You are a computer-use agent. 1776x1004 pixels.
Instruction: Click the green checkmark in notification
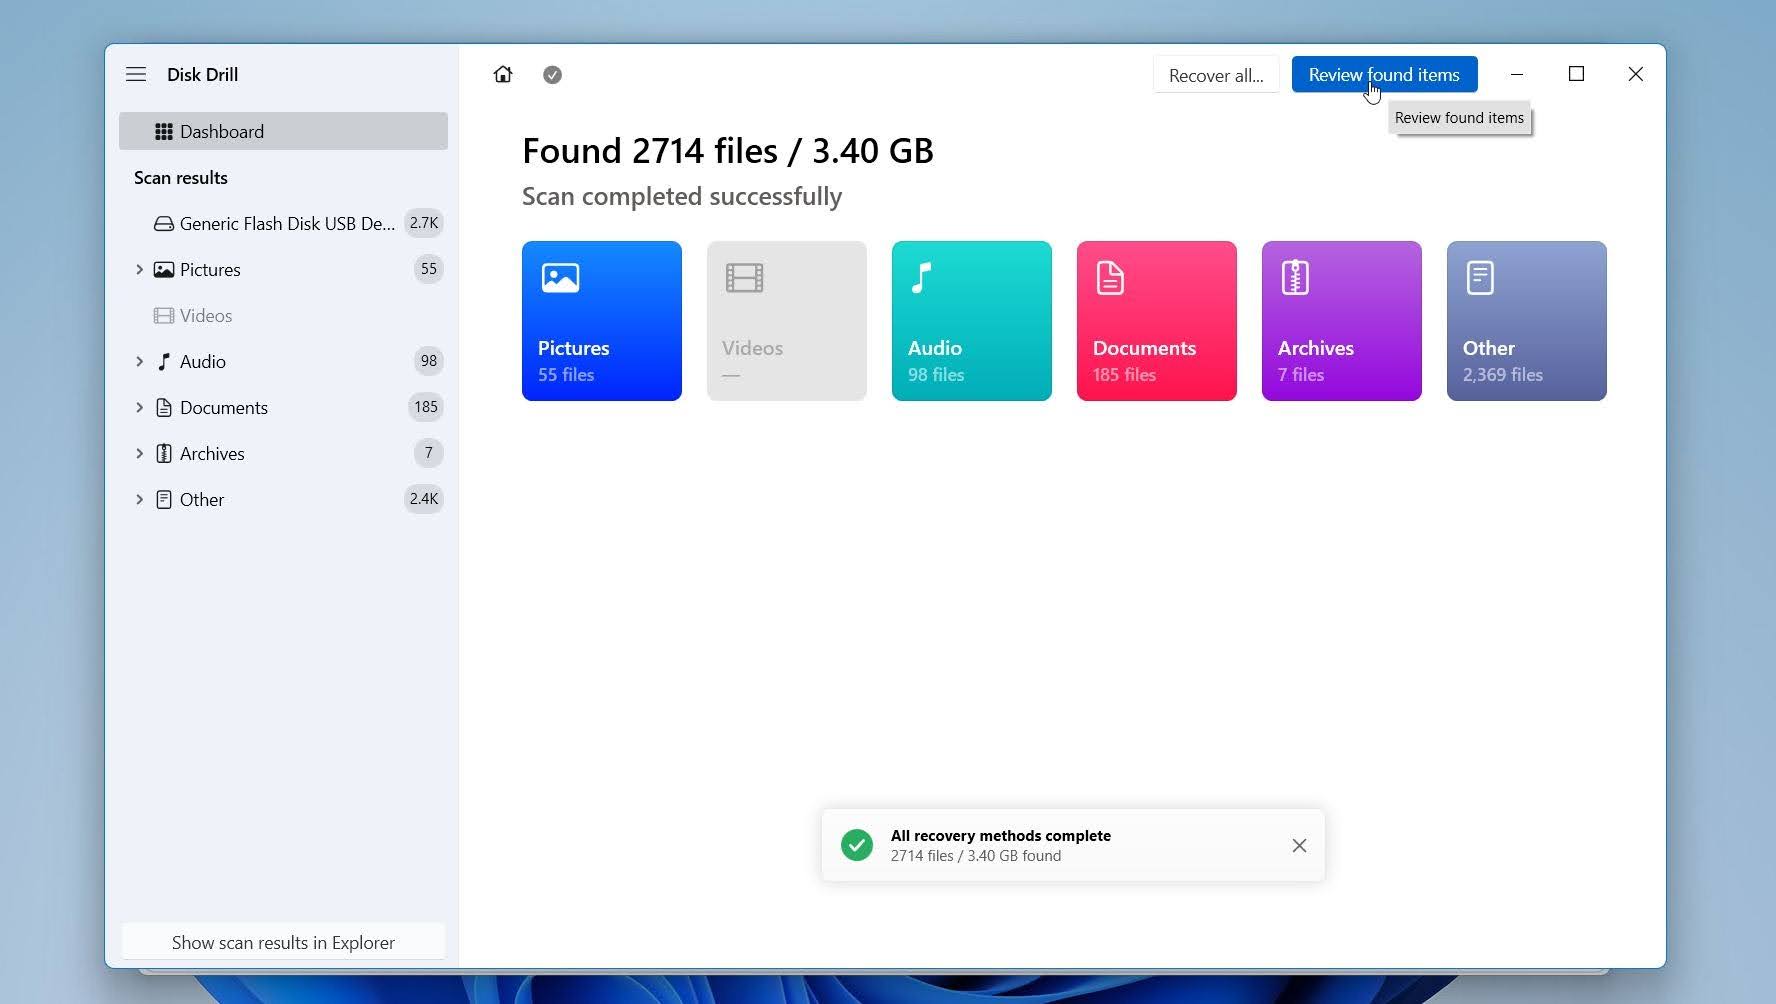click(857, 845)
